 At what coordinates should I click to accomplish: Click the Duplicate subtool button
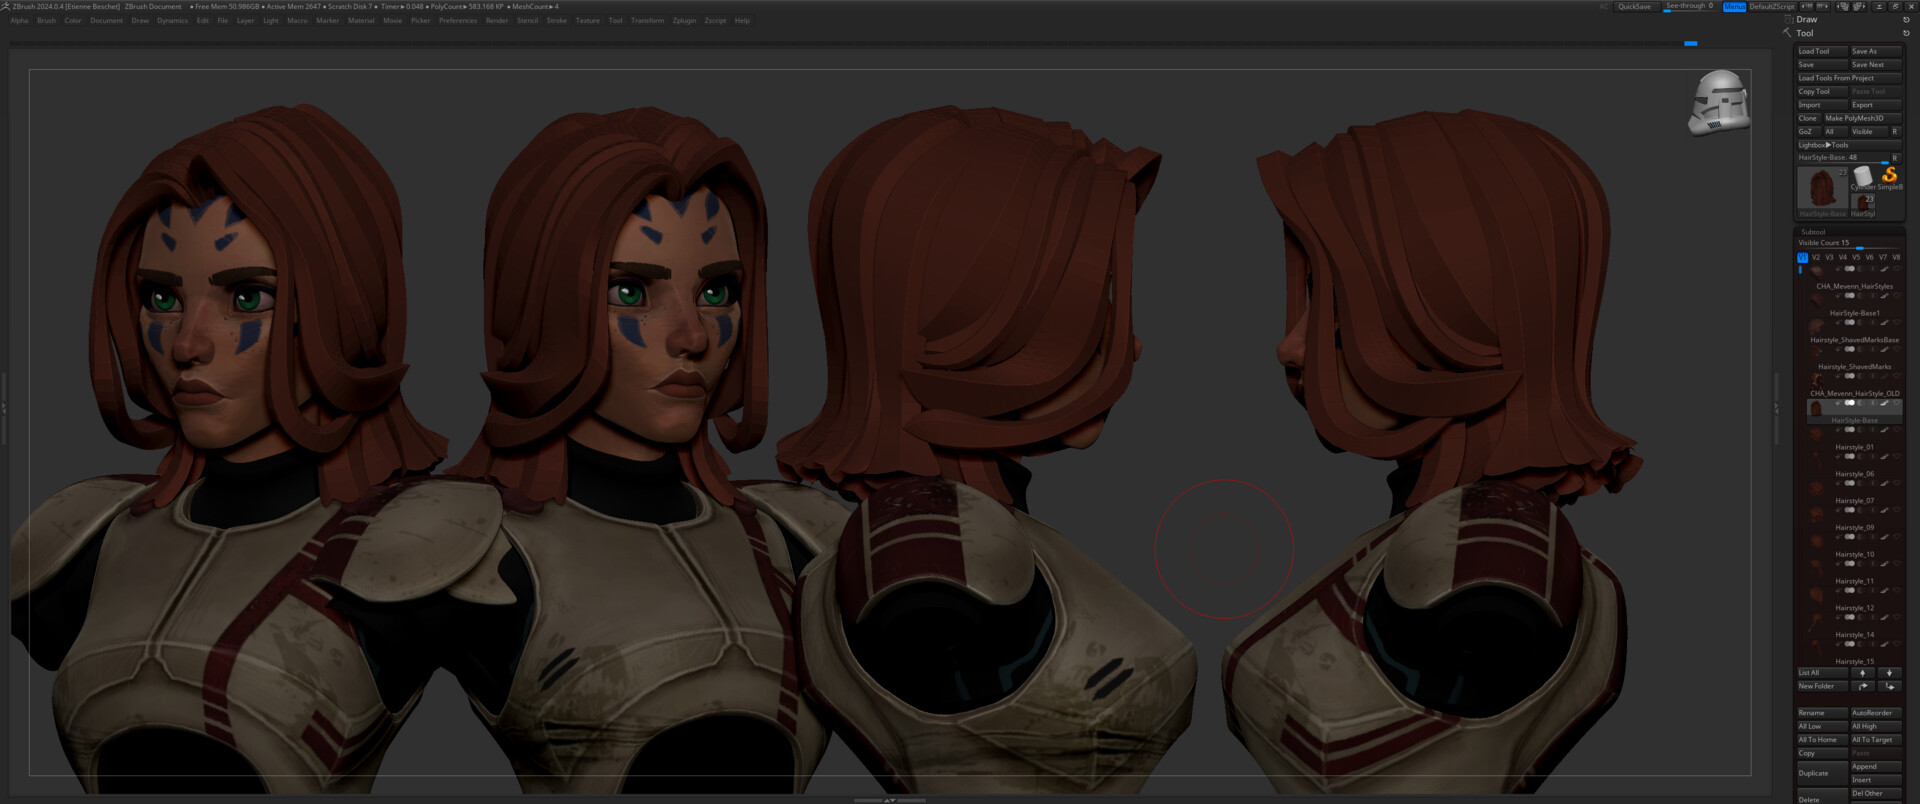(1823, 773)
